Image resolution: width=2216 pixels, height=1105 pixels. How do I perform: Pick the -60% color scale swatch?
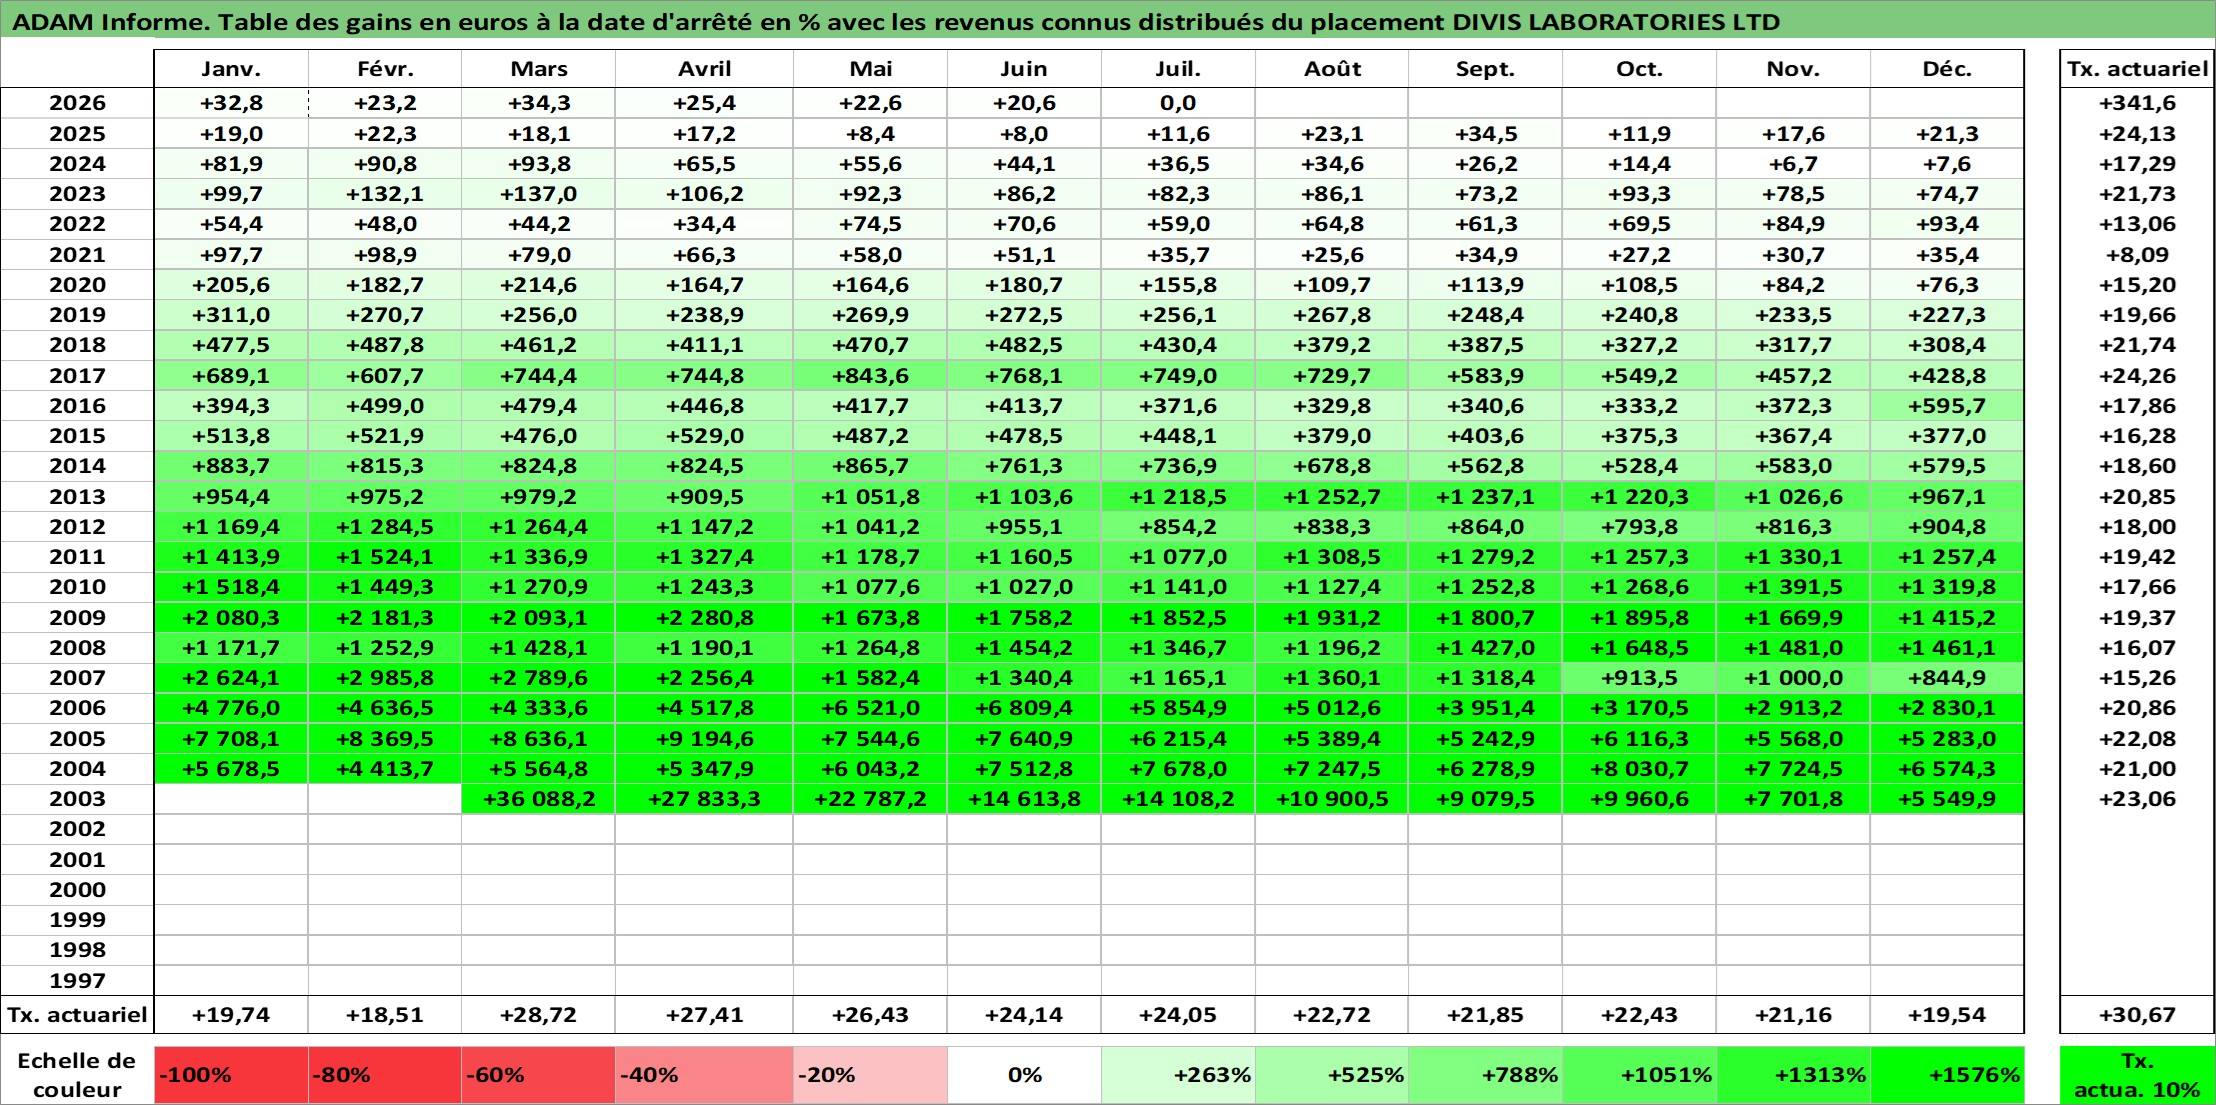(538, 1075)
